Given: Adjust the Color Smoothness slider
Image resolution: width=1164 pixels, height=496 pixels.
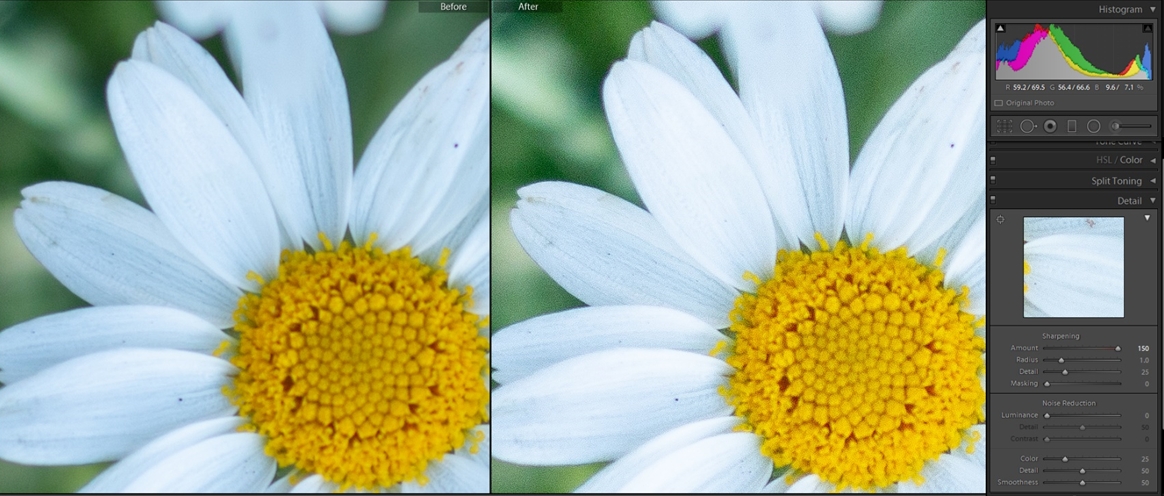Looking at the screenshot, I should [x=1082, y=483].
